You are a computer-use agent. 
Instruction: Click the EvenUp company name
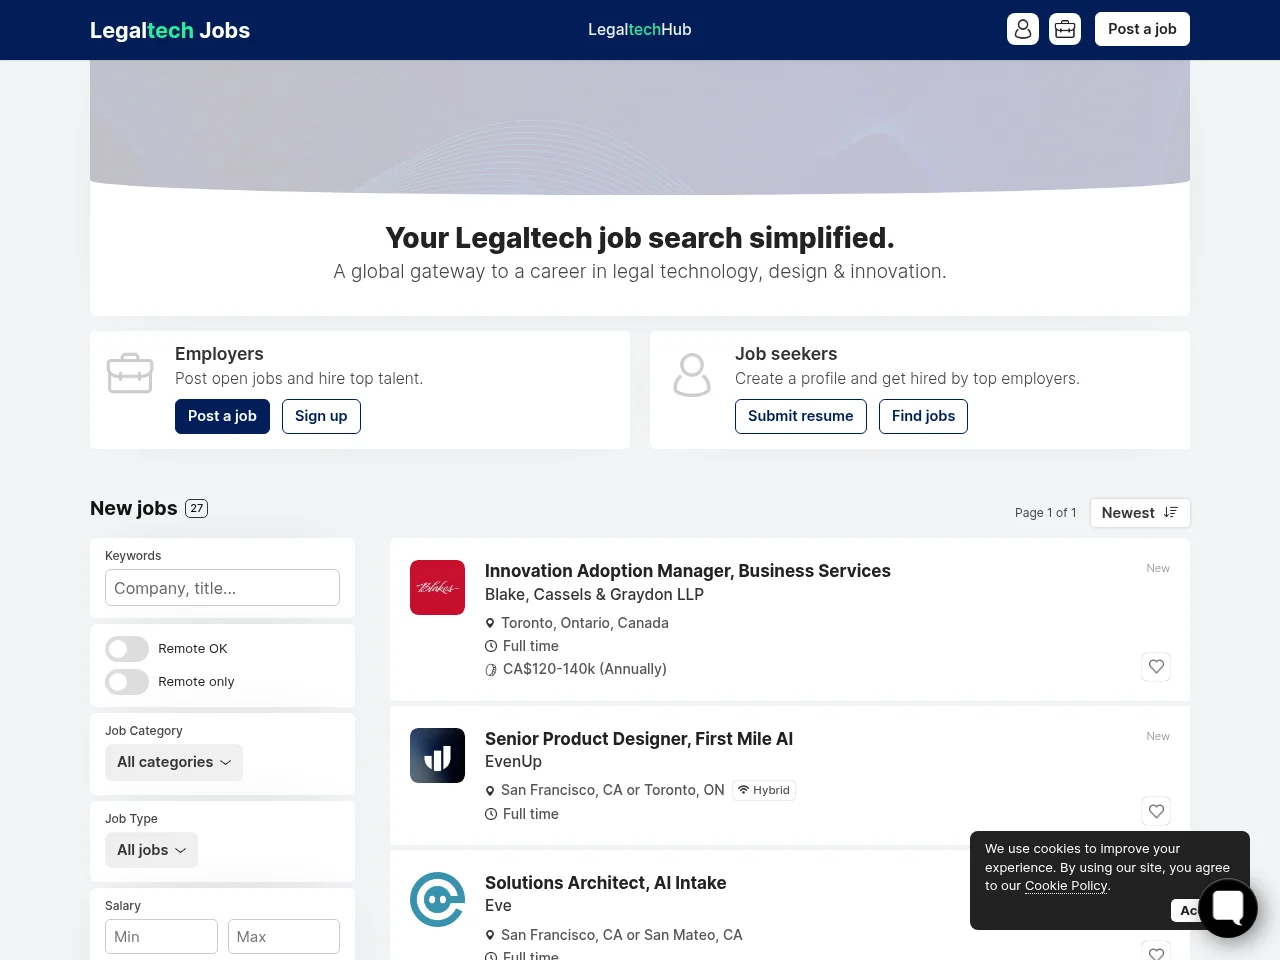pos(513,762)
